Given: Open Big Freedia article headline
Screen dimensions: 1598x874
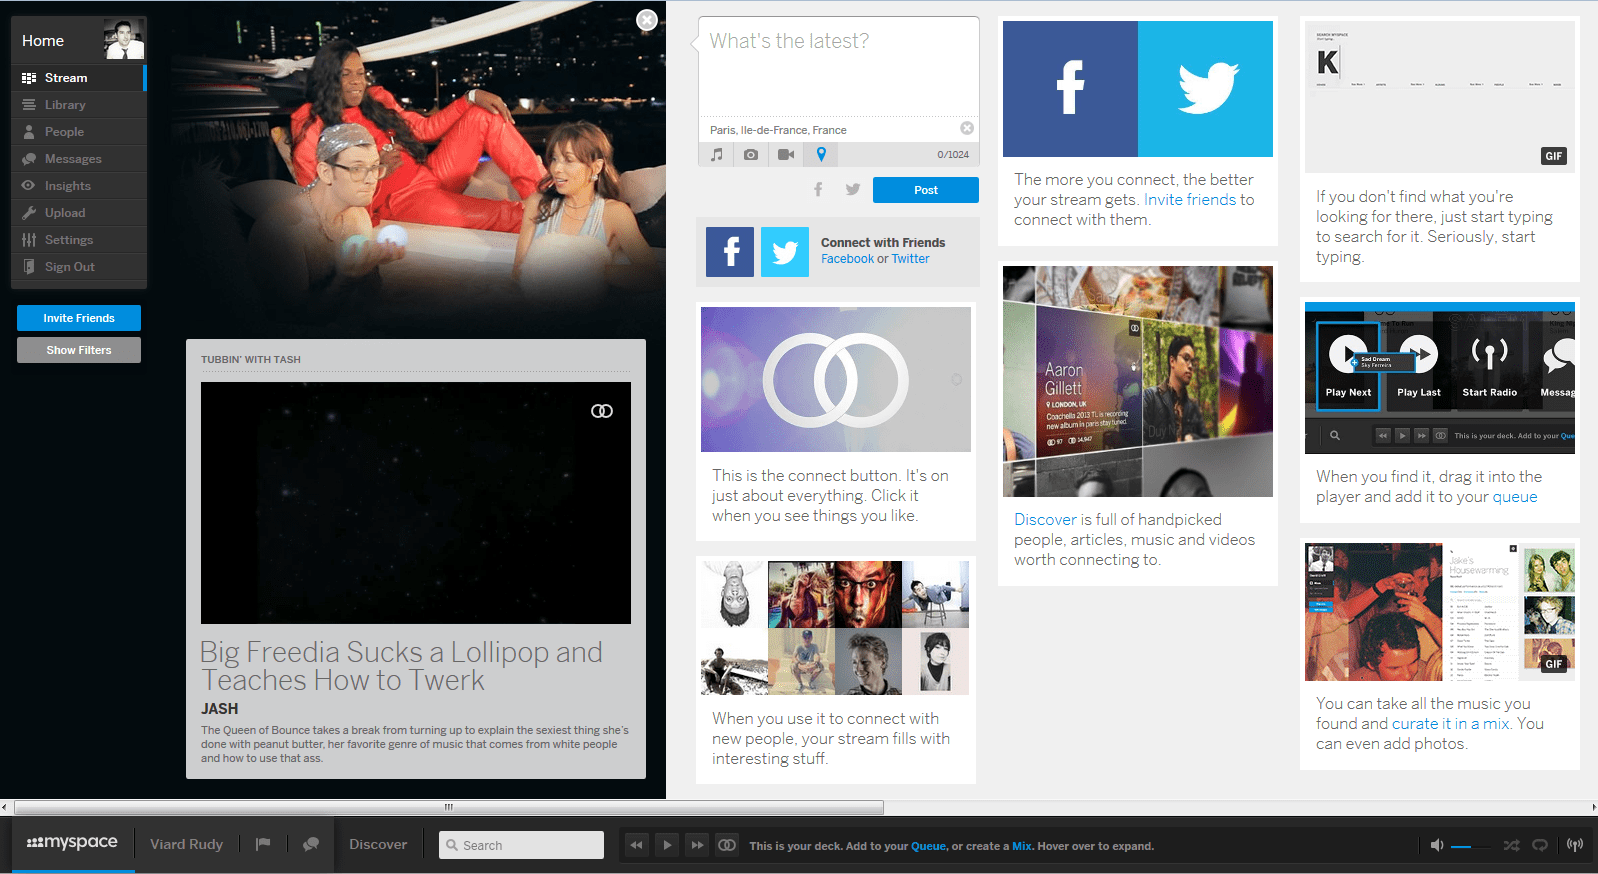Looking at the screenshot, I should (x=401, y=666).
